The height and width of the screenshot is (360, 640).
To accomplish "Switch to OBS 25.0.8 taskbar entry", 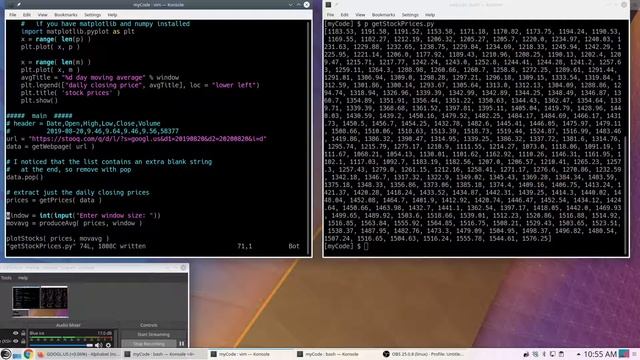I will click(x=423, y=354).
